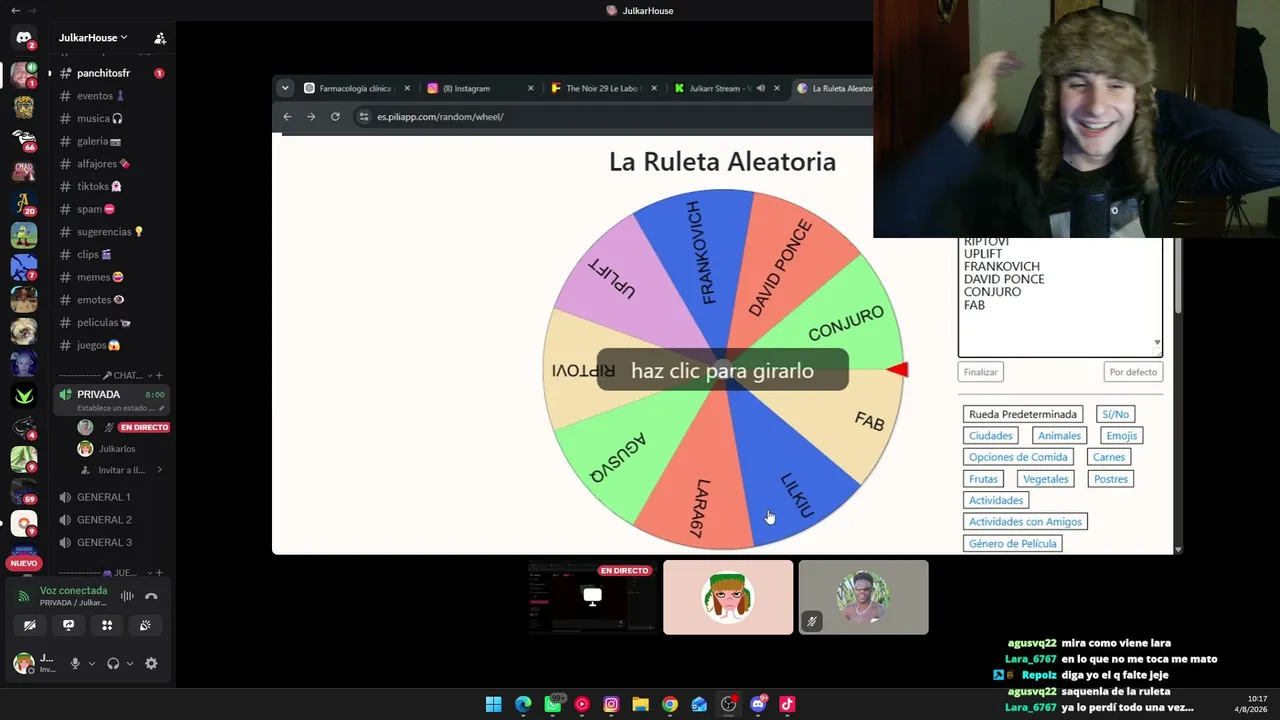
Task: View site information for piliapp
Action: [x=364, y=117]
